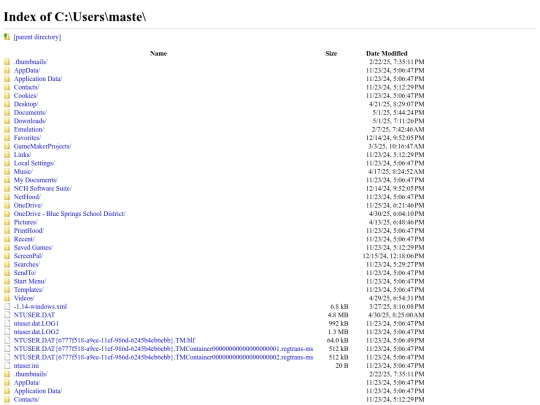Click the file icon beside -1.14-windows.xml
Screen dimensions: 540x405
click(x=7, y=307)
